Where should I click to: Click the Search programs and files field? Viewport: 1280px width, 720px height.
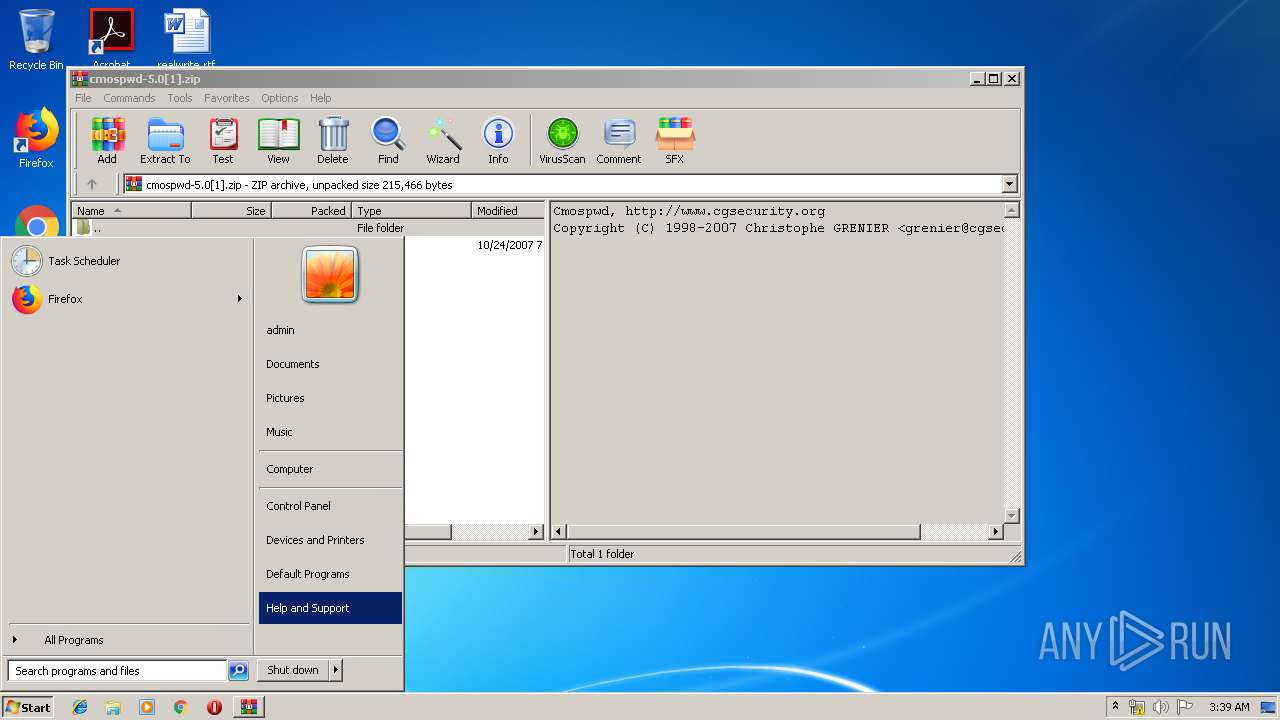coord(117,671)
